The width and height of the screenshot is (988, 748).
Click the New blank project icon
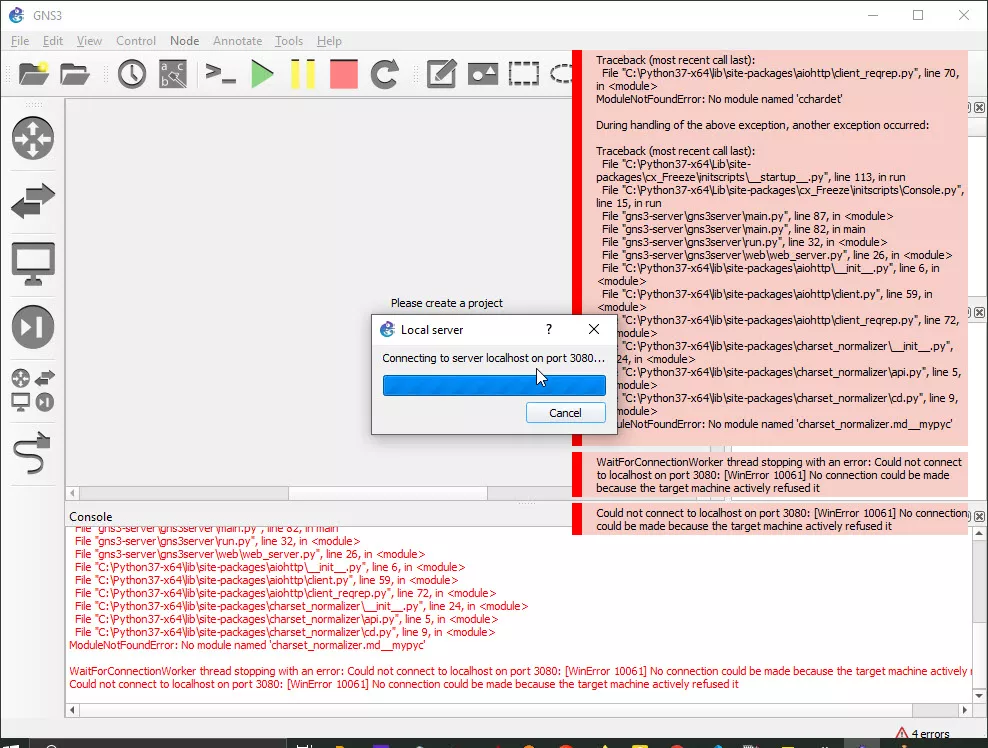coord(33,74)
